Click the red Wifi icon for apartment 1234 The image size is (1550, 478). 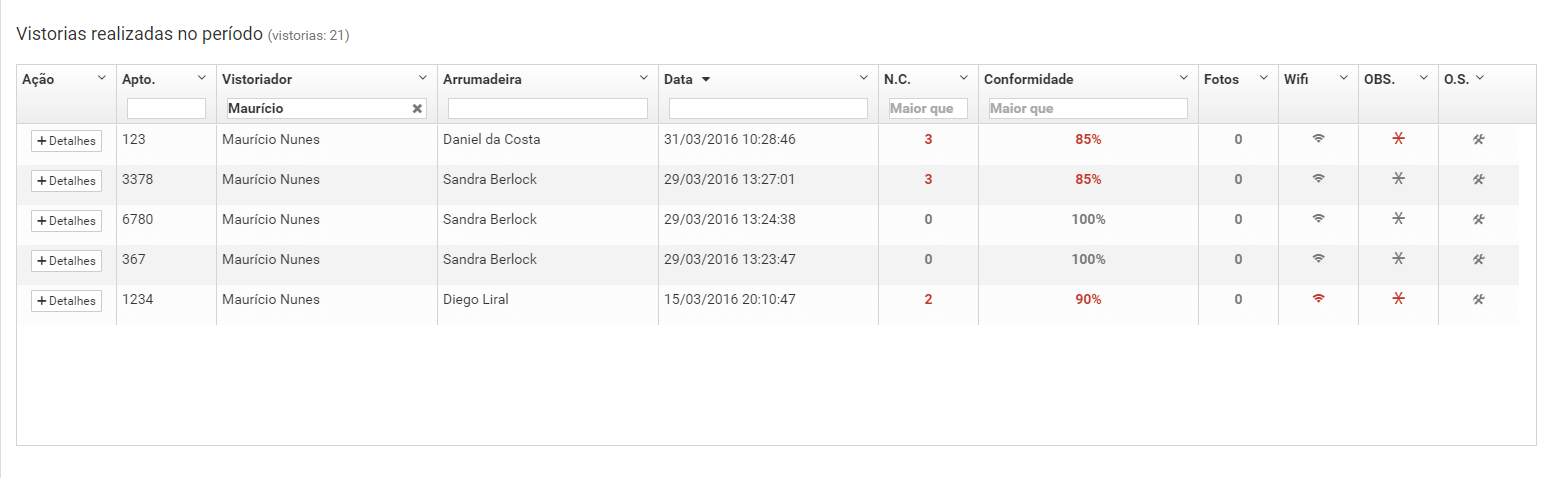[1318, 299]
